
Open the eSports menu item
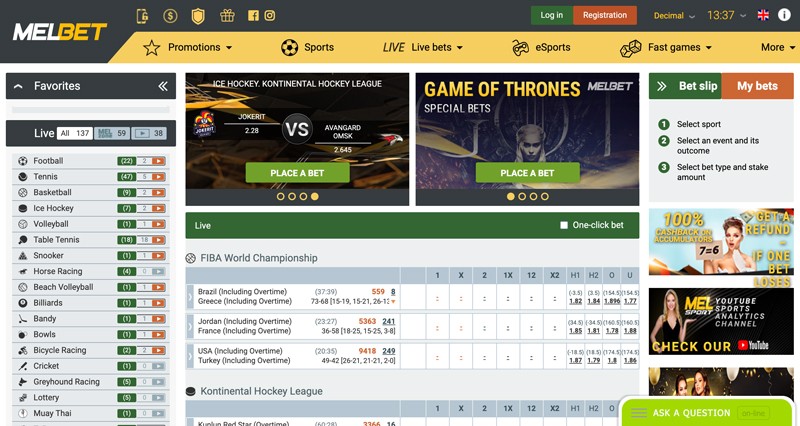541,47
